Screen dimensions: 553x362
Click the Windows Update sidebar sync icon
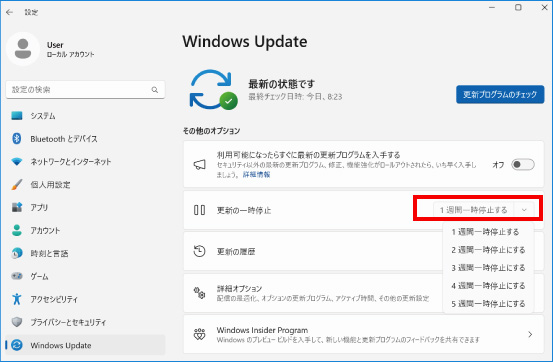[x=17, y=345]
